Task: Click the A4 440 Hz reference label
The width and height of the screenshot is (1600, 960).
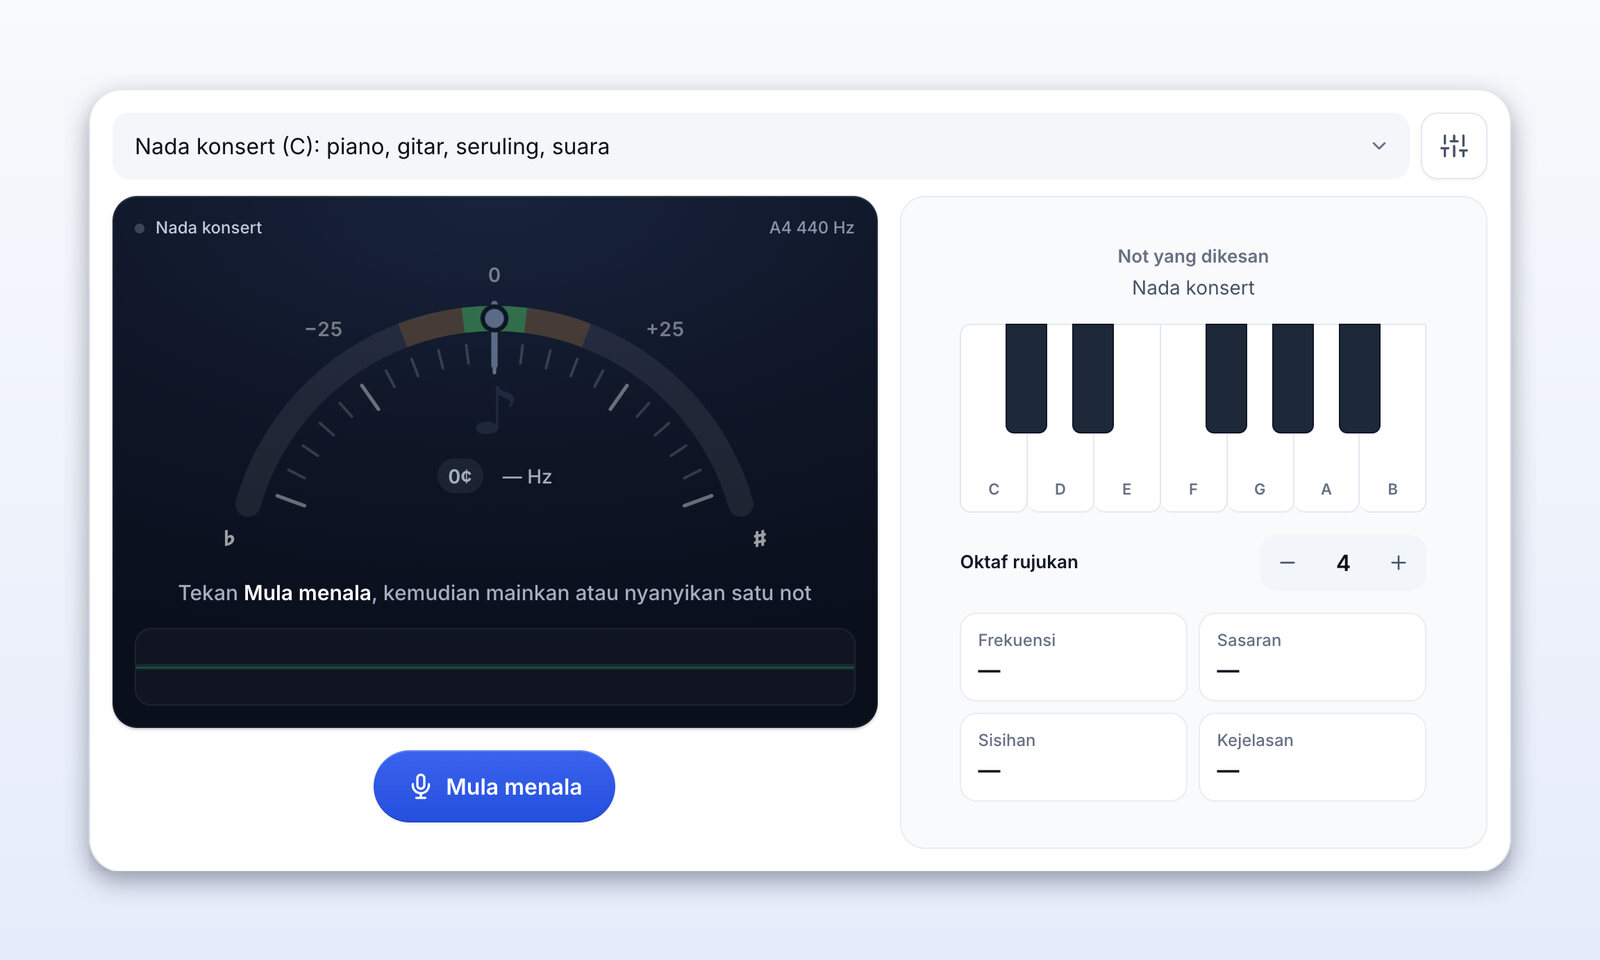Action: click(811, 228)
